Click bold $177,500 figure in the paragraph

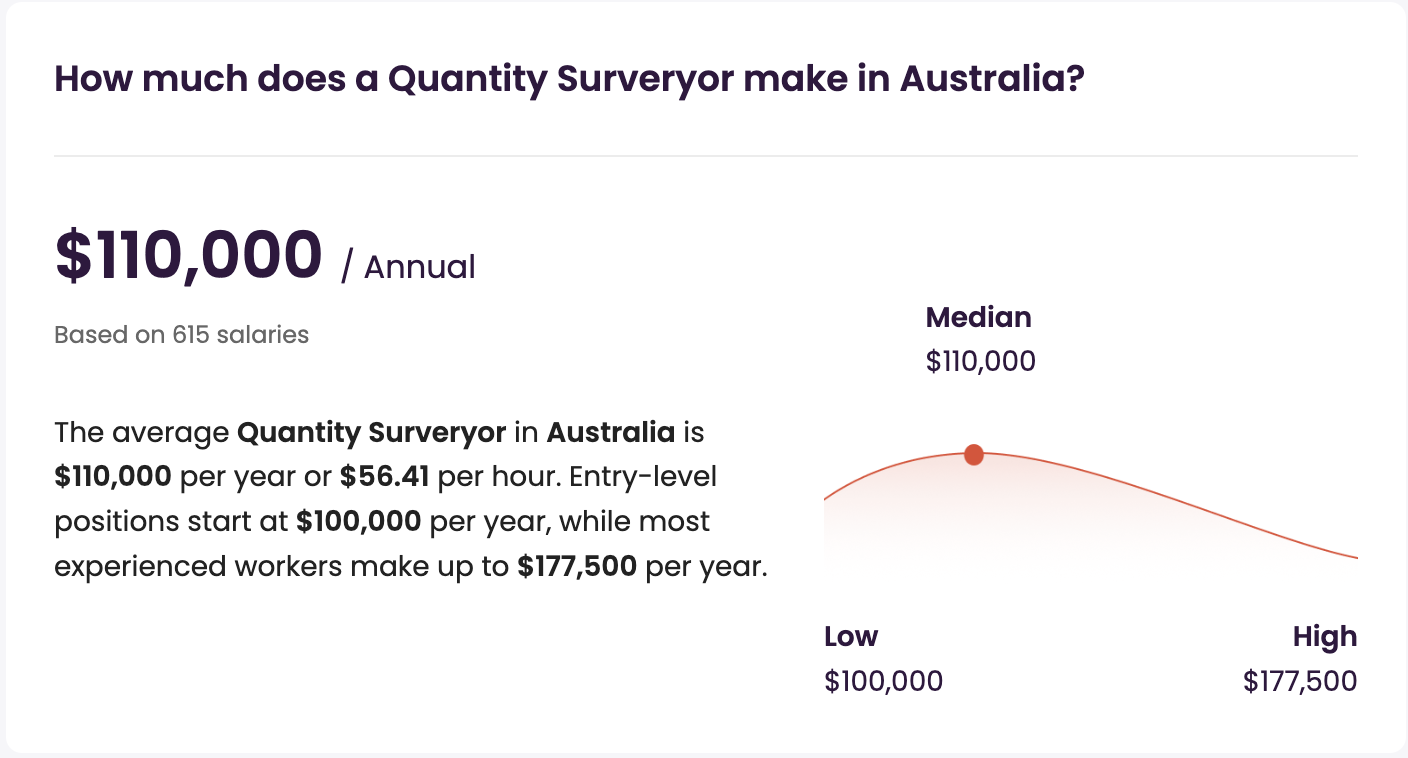pyautogui.click(x=577, y=566)
